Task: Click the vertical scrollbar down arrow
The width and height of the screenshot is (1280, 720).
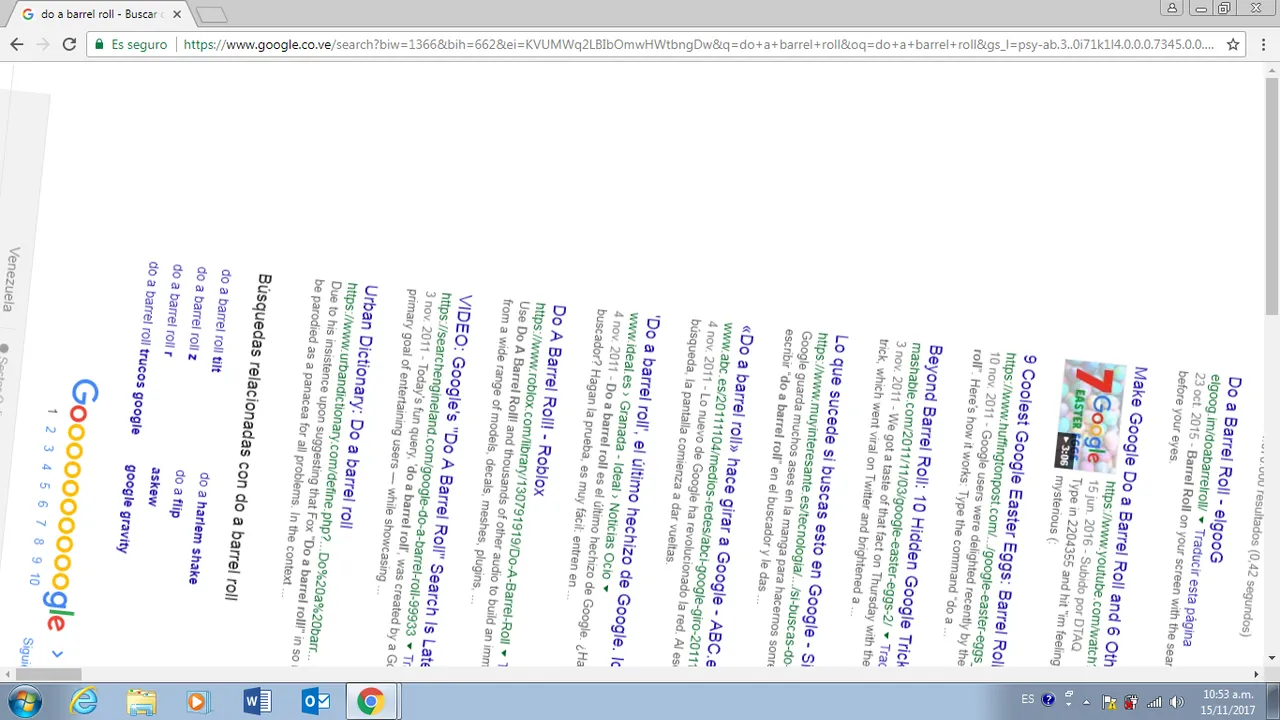Action: [x=1272, y=658]
